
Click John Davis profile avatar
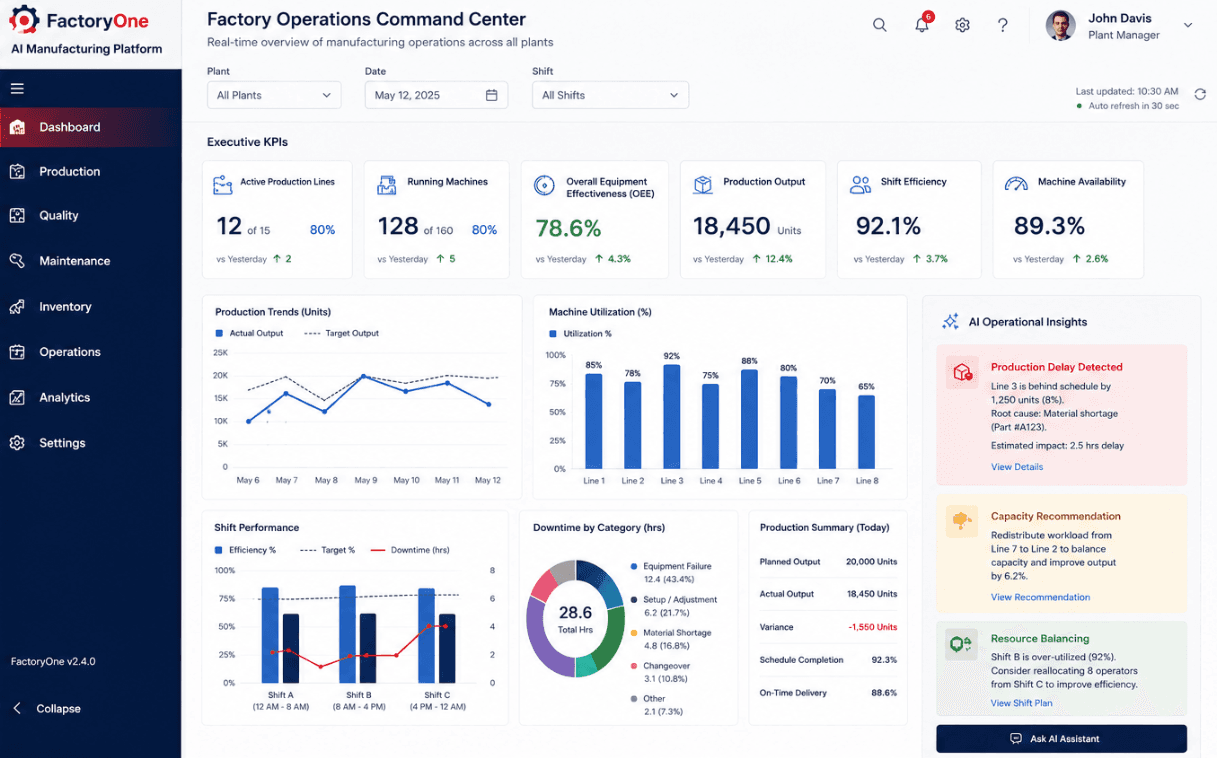tap(1060, 26)
